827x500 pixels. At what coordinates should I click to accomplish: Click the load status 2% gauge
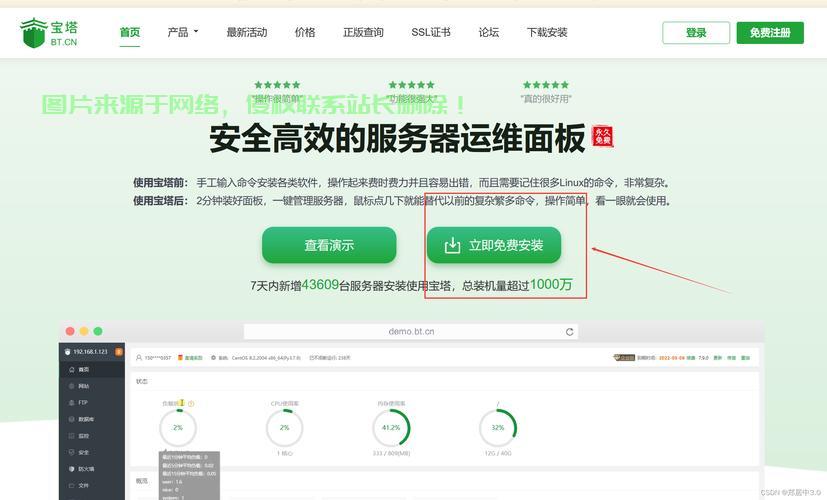coord(178,428)
